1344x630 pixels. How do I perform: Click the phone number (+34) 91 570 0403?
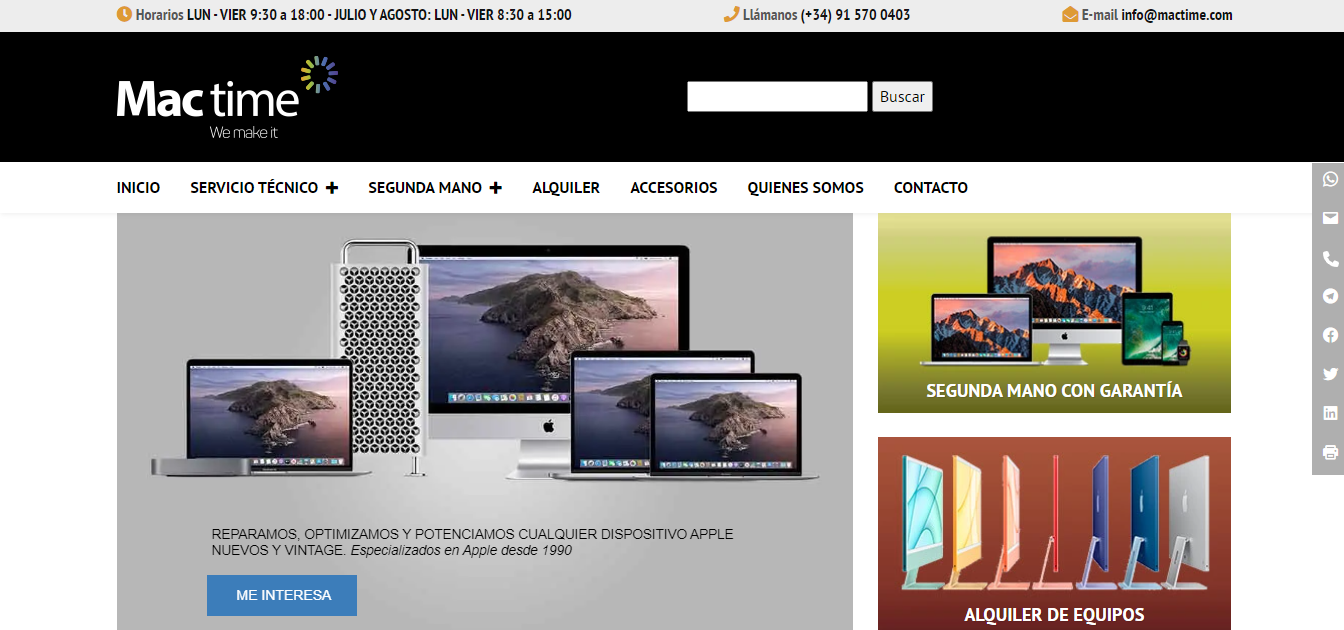(x=855, y=15)
